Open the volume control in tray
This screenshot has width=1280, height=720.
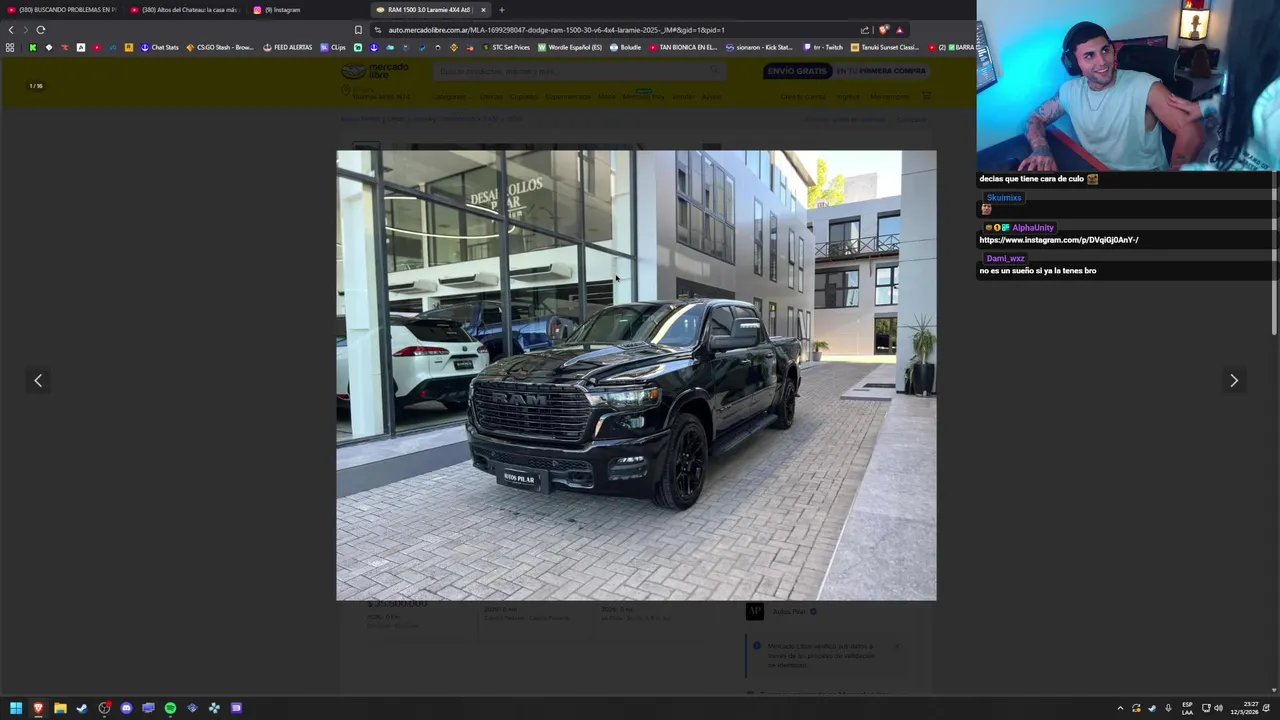1218,708
